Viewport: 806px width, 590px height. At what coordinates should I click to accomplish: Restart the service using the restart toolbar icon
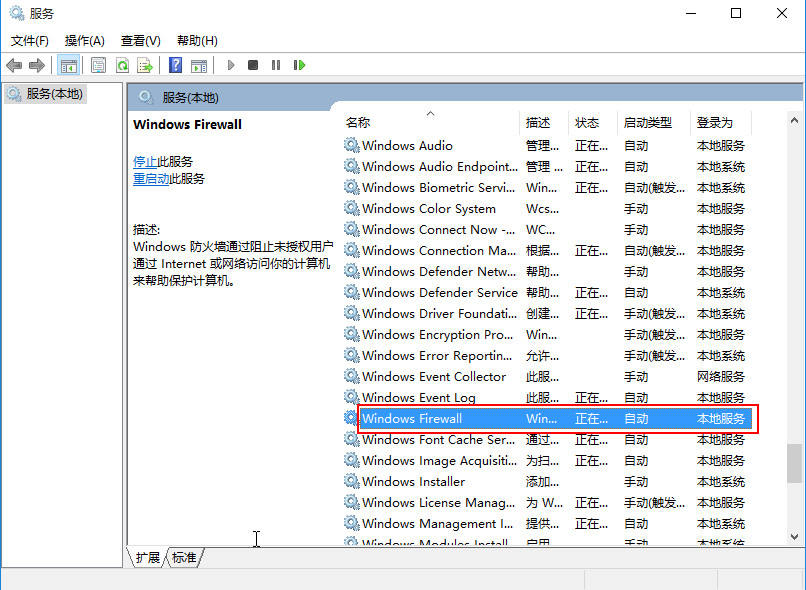[x=300, y=64]
